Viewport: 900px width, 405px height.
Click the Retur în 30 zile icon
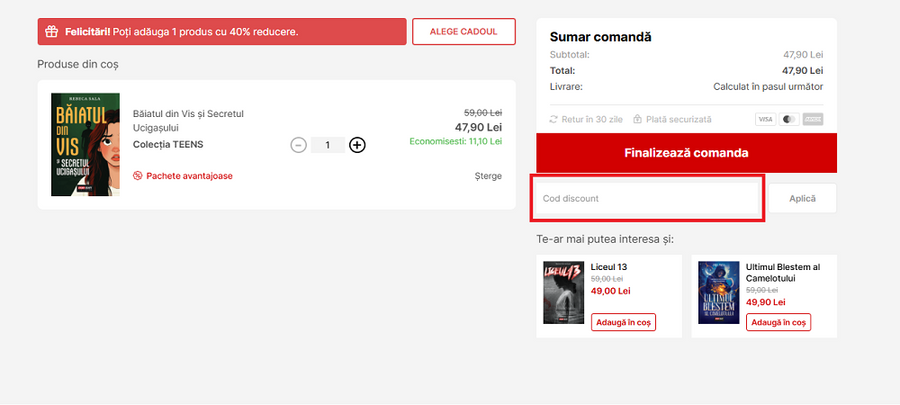point(554,119)
